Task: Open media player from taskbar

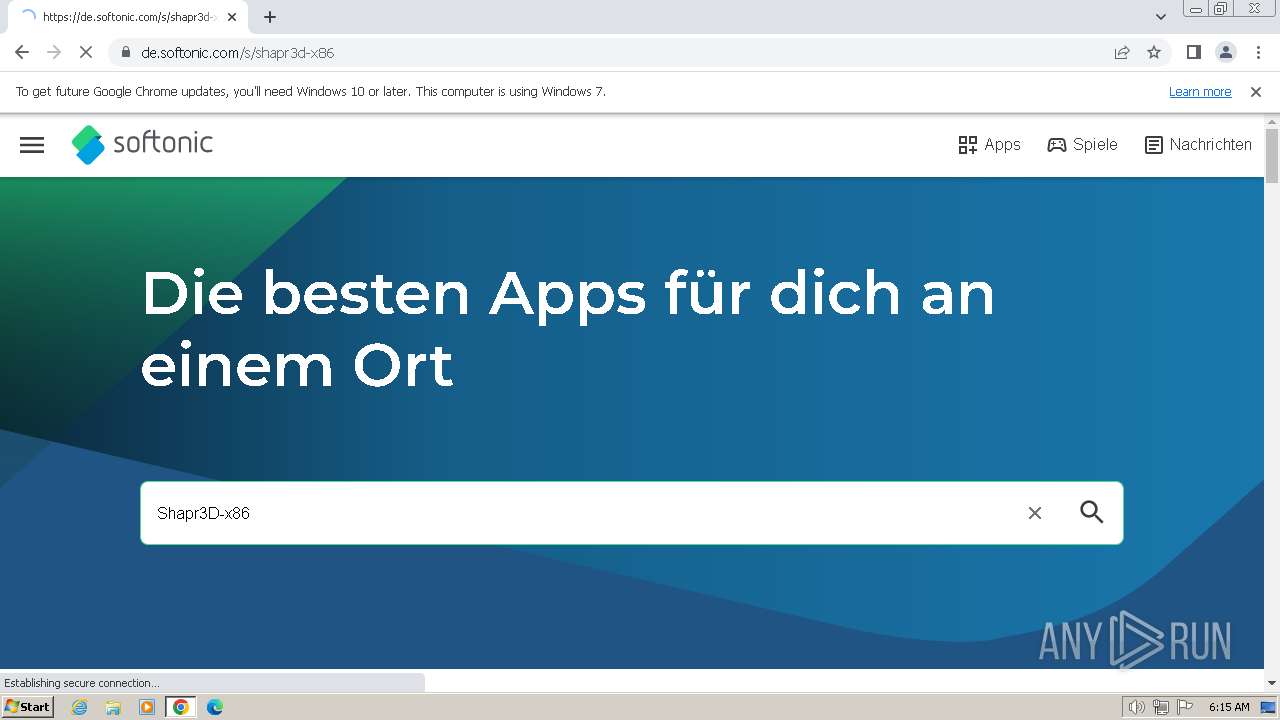Action: pos(147,707)
